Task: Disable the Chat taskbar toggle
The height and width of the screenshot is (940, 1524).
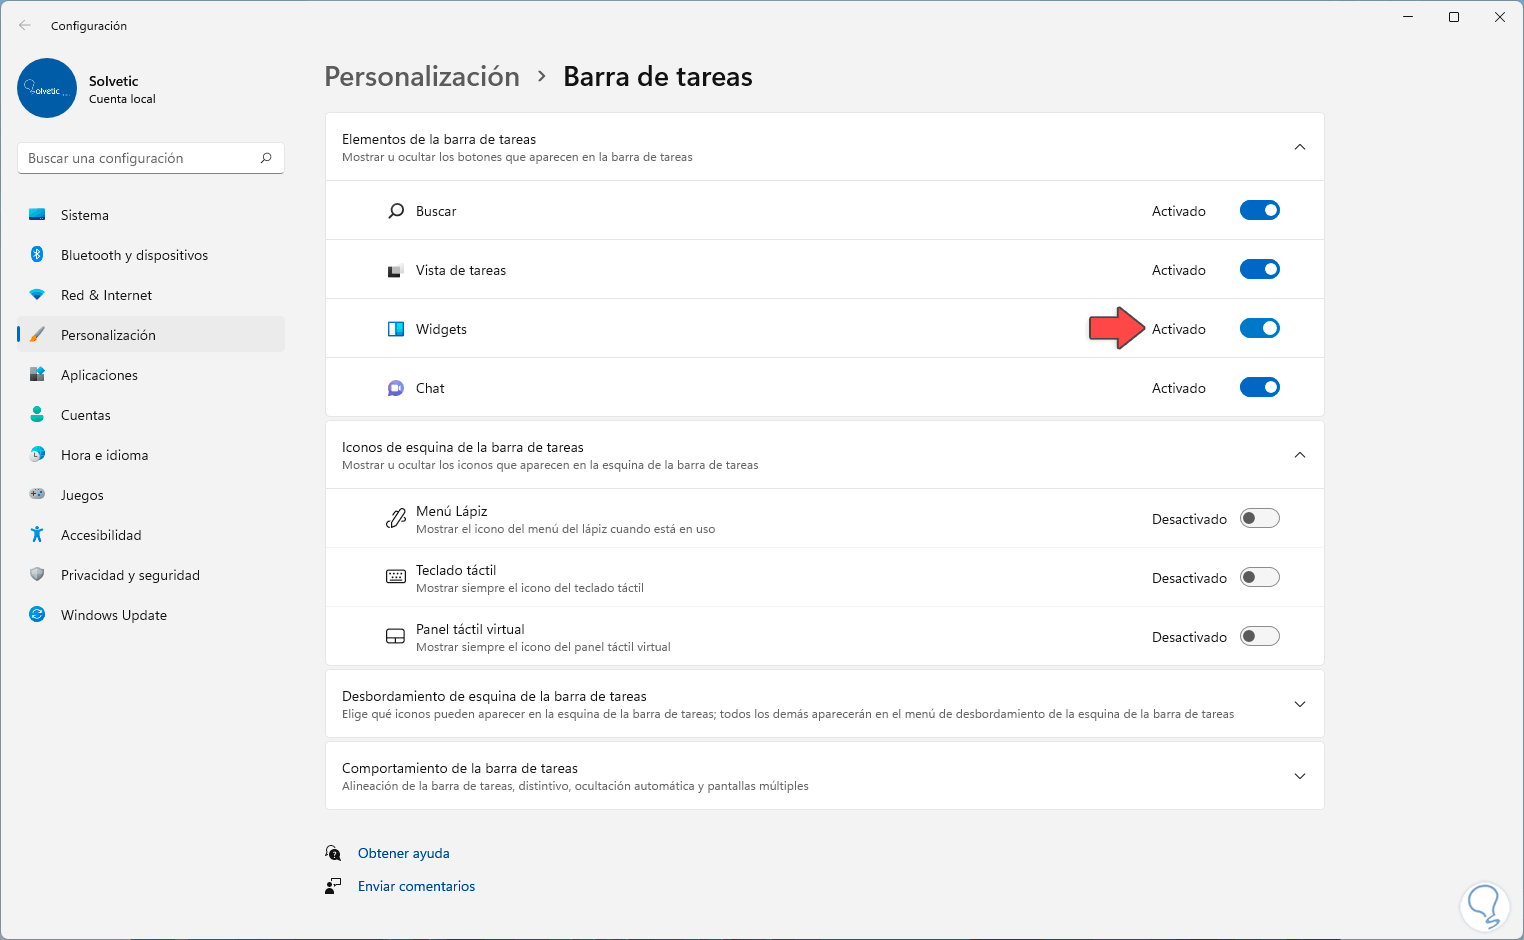Action: [x=1259, y=388]
